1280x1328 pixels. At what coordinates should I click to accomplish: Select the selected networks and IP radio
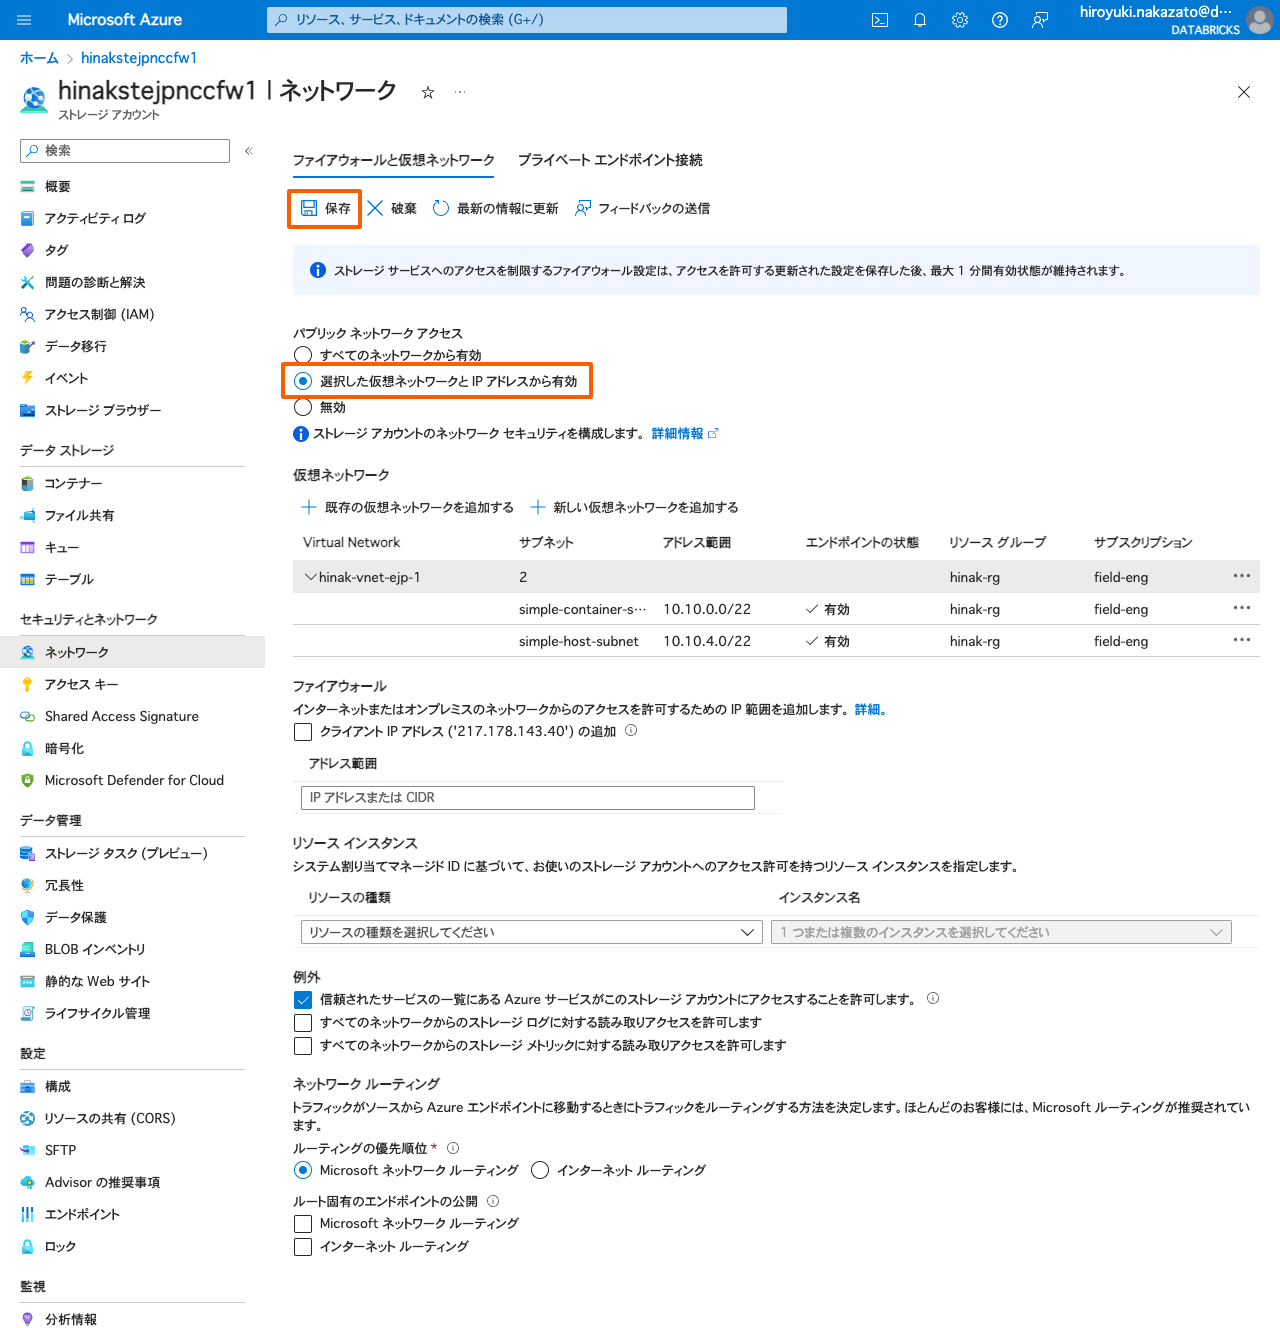pos(303,381)
